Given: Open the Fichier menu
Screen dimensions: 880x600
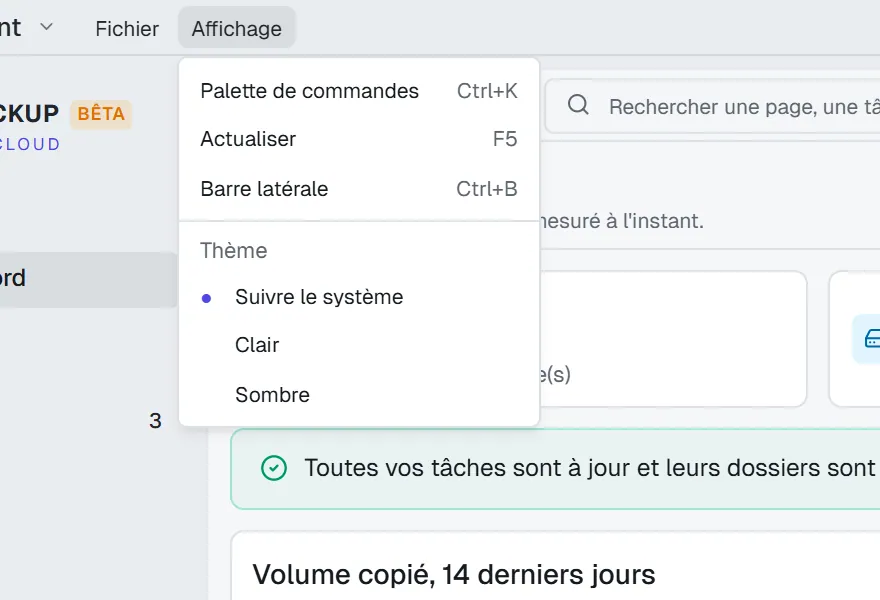Looking at the screenshot, I should click(127, 28).
